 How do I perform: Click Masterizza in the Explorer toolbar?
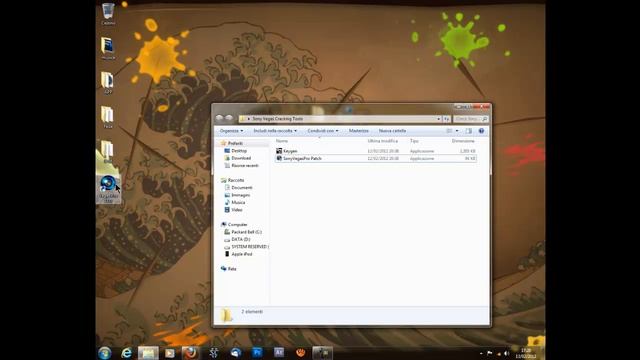(359, 131)
